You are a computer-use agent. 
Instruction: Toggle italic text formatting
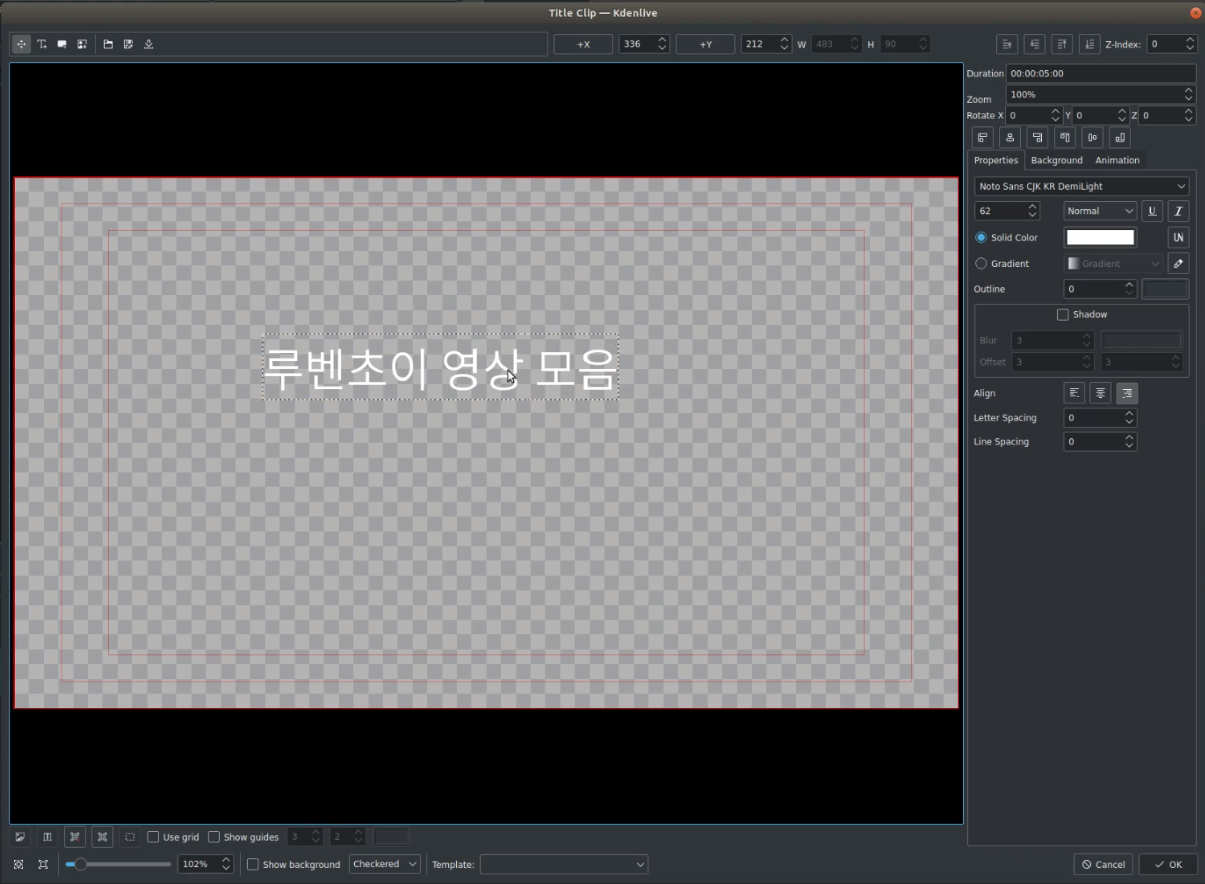(1178, 211)
